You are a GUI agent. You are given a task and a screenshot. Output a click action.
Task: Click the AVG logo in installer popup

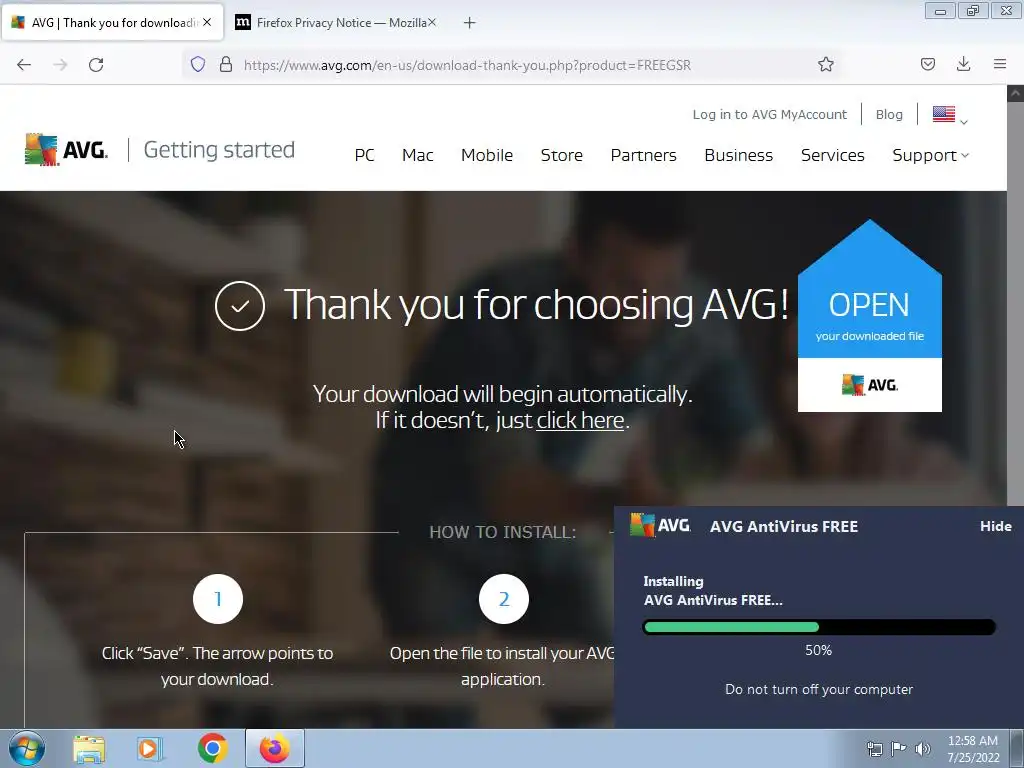point(660,525)
